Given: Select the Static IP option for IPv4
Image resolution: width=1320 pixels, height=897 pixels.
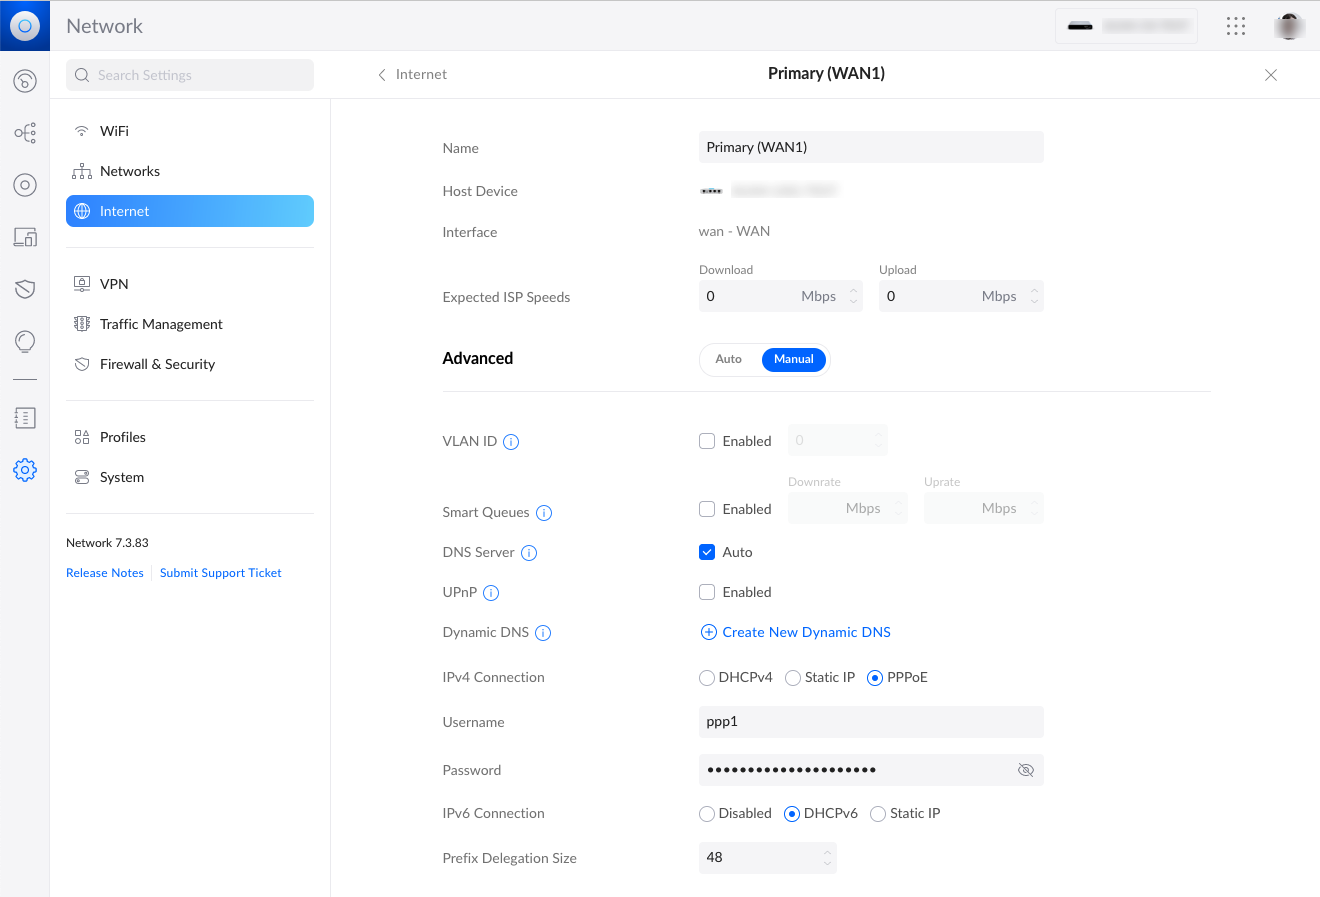Looking at the screenshot, I should pyautogui.click(x=793, y=678).
